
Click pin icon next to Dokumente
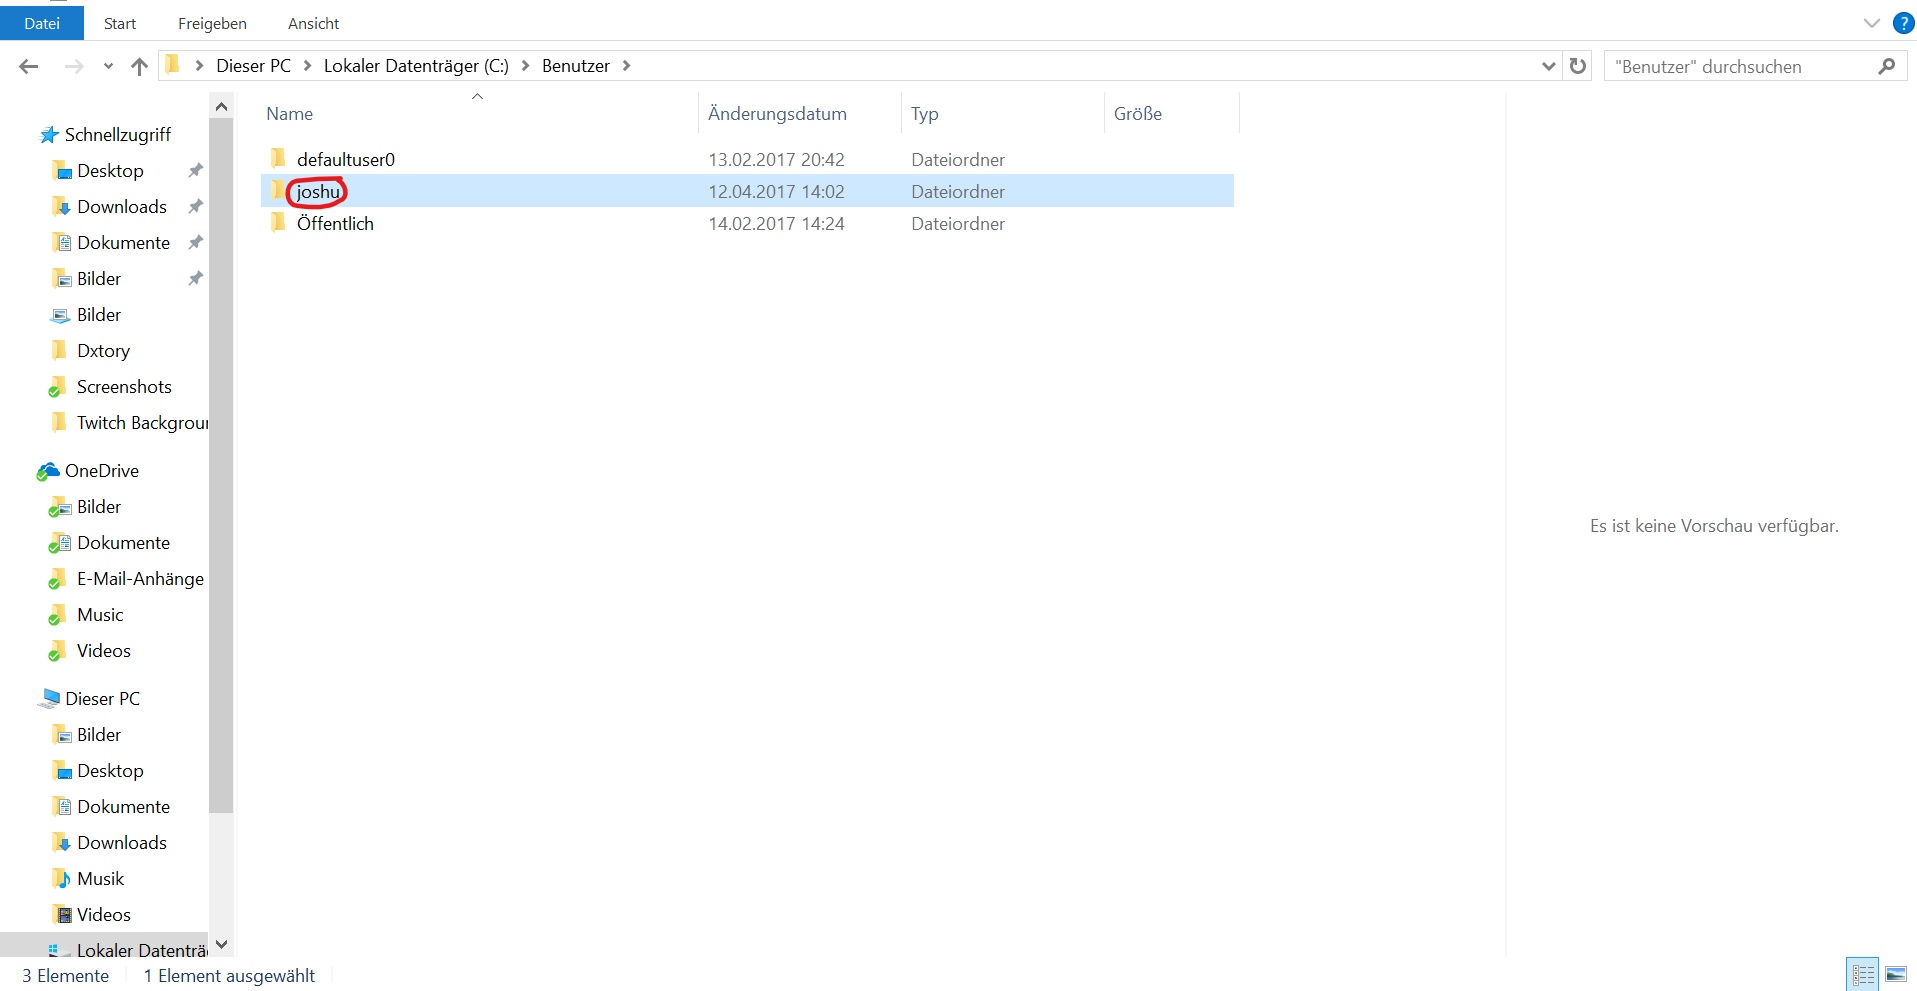[x=196, y=242]
